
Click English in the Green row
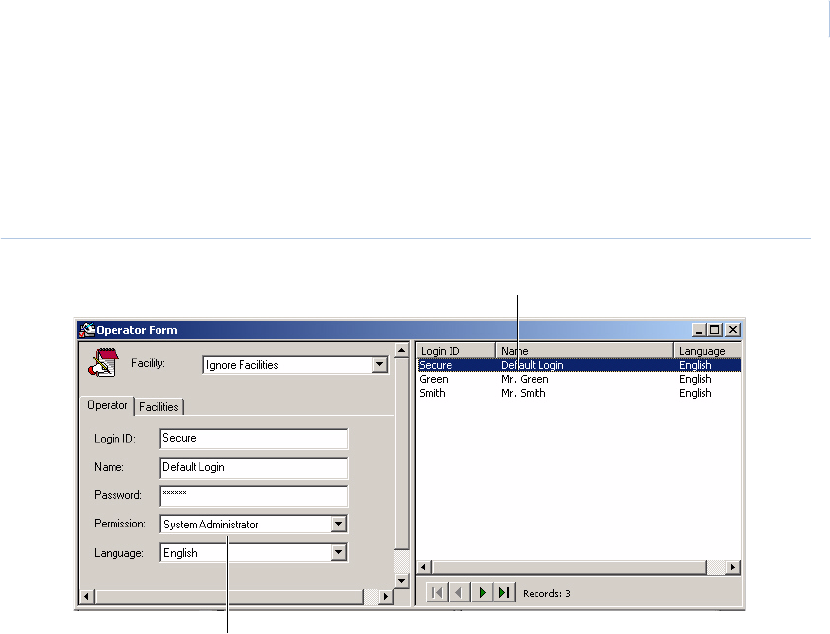(695, 379)
